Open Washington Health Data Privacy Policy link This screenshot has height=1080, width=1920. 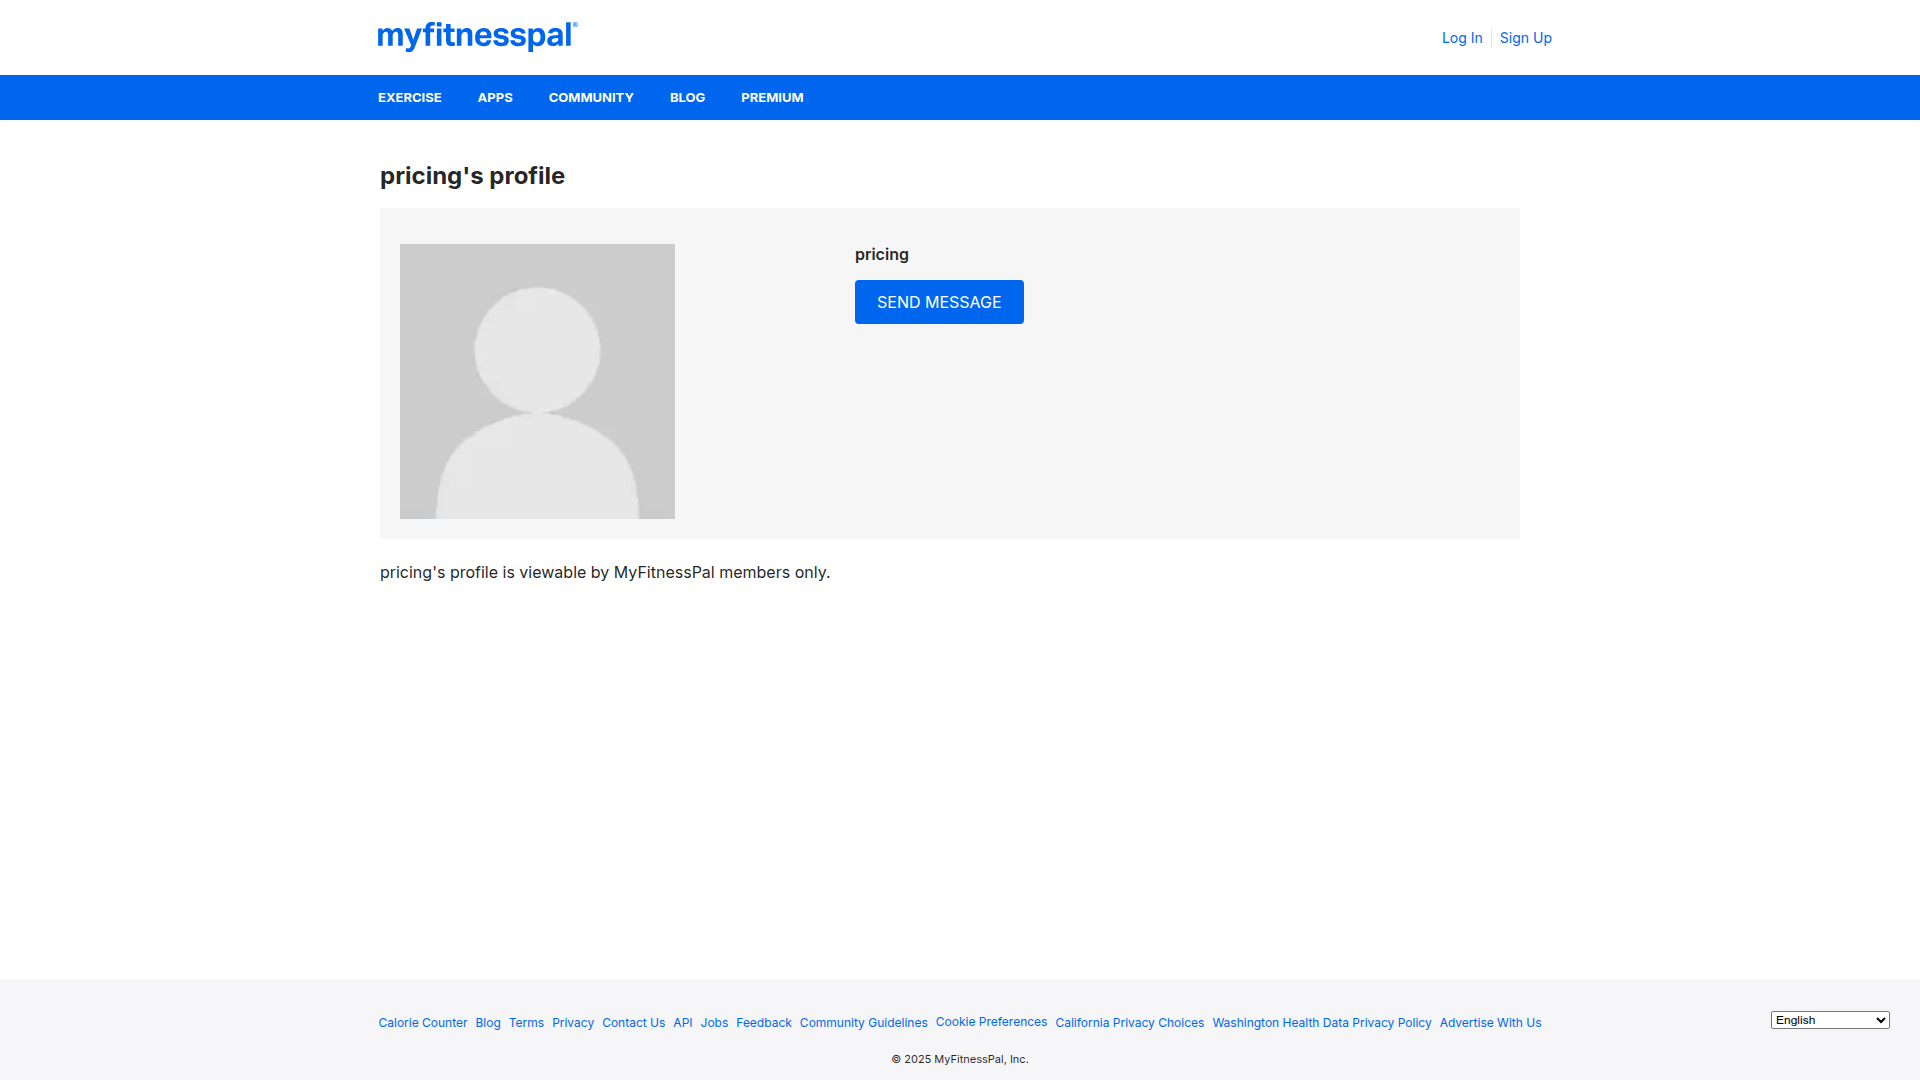pos(1322,1023)
